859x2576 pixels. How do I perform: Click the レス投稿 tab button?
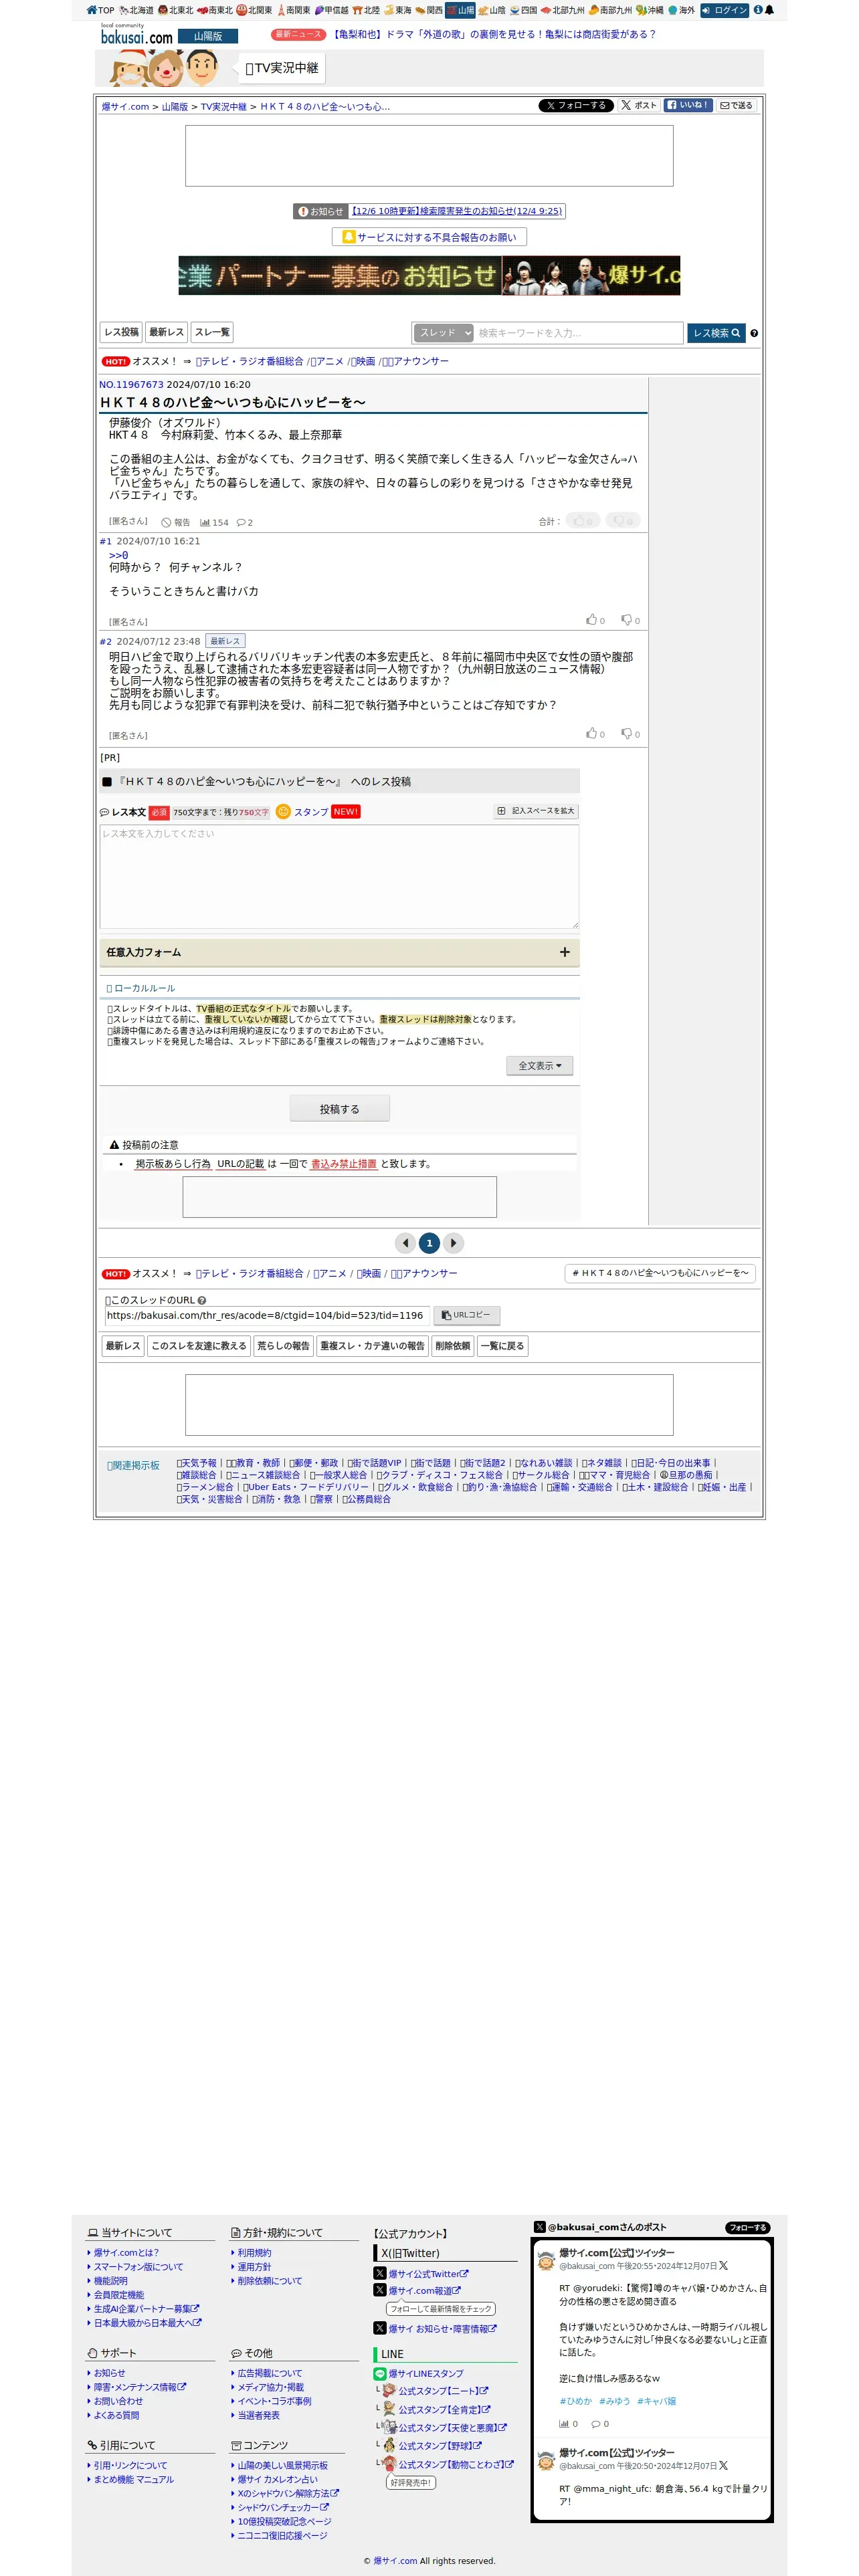coord(121,332)
